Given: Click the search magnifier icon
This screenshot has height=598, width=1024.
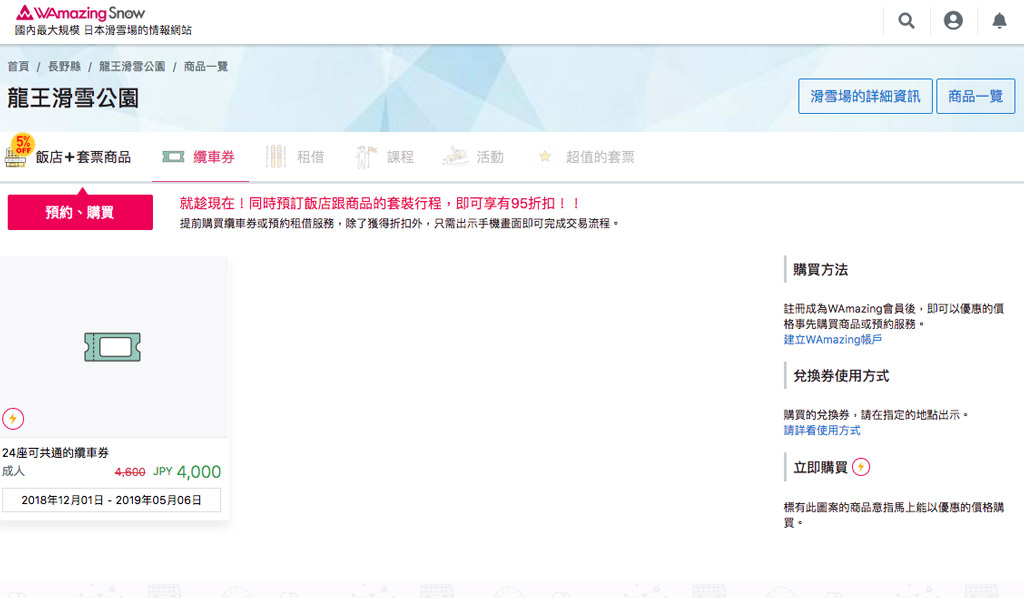Looking at the screenshot, I should click(x=906, y=21).
